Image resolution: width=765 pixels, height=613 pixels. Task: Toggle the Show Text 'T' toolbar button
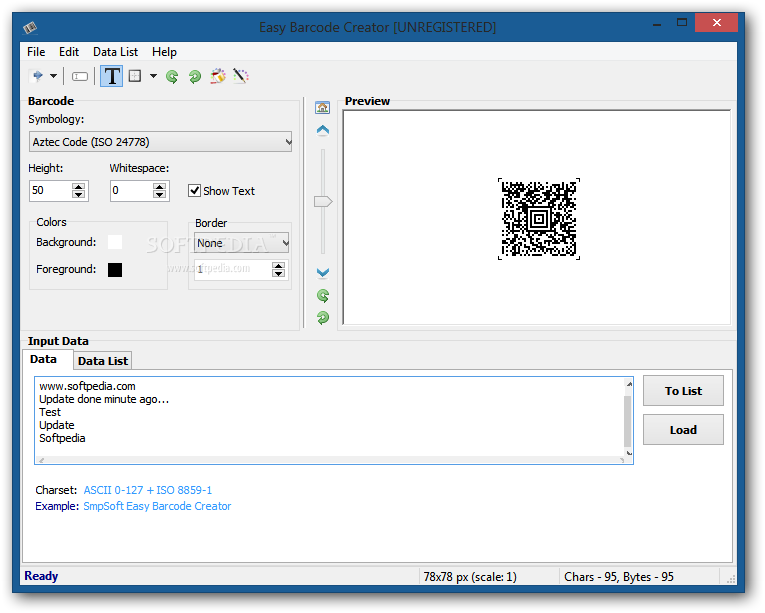[x=112, y=76]
